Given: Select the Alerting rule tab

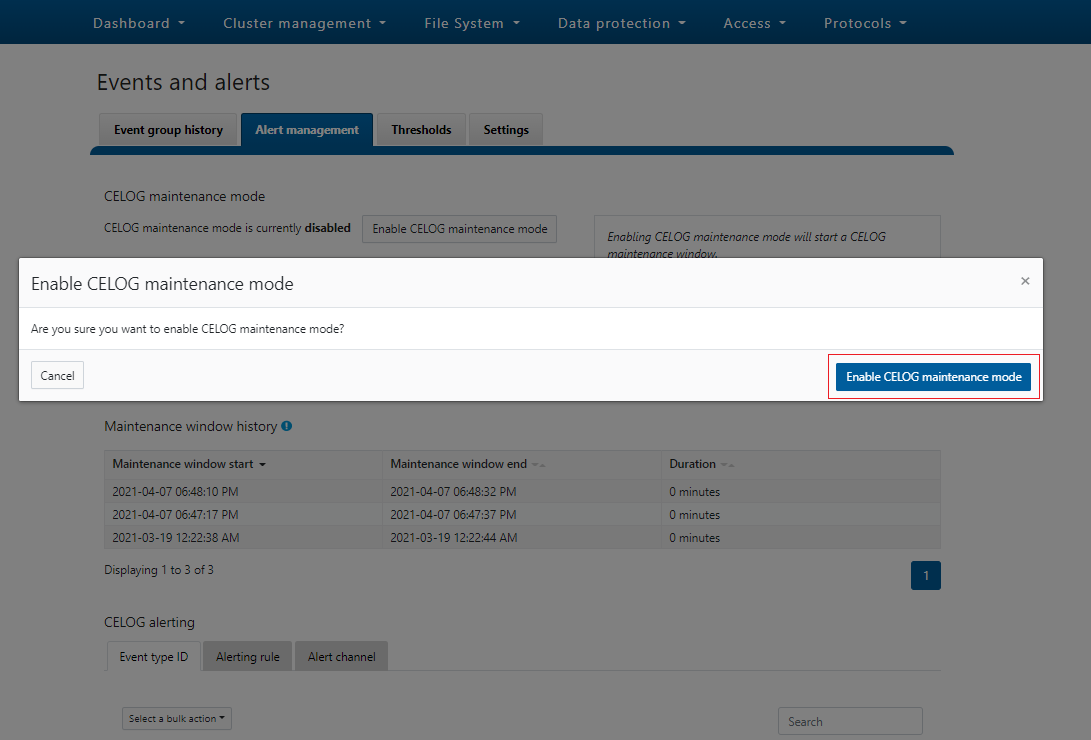Looking at the screenshot, I should [247, 656].
